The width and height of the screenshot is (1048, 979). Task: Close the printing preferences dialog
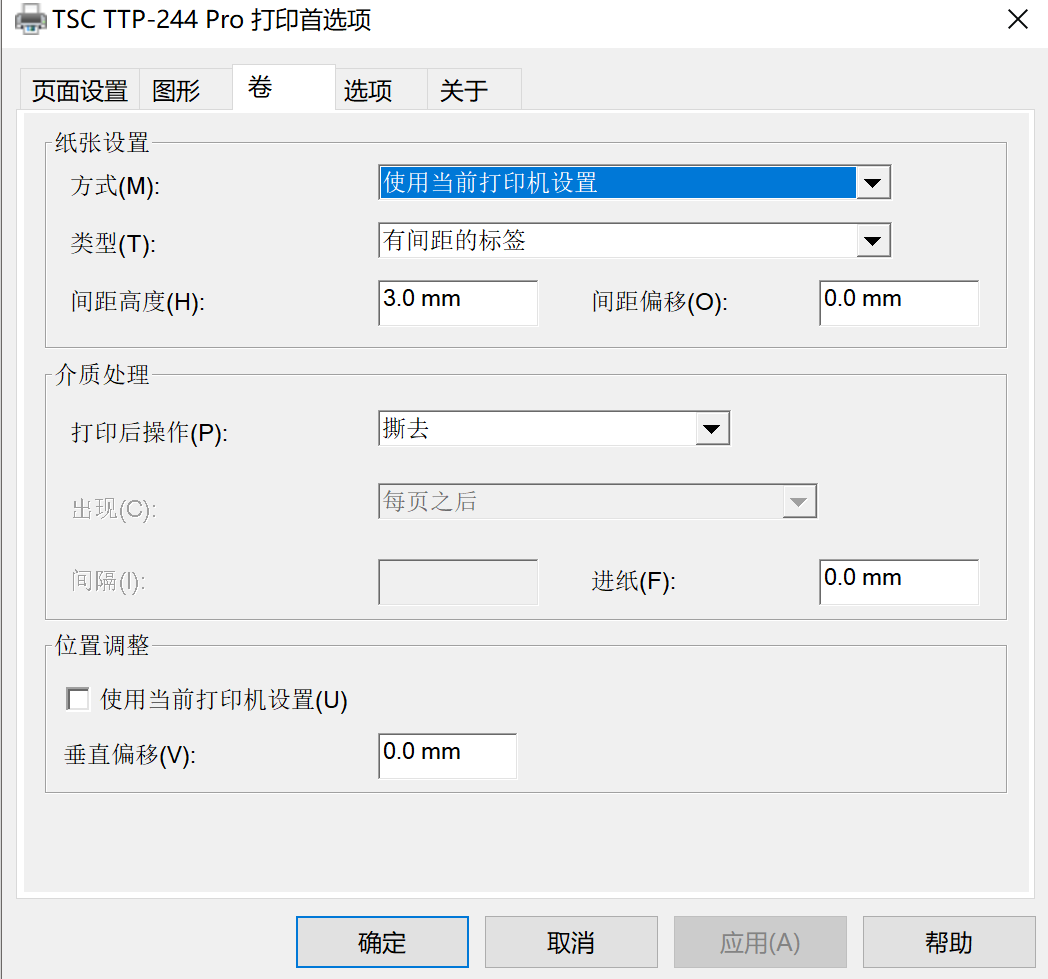[1017, 19]
